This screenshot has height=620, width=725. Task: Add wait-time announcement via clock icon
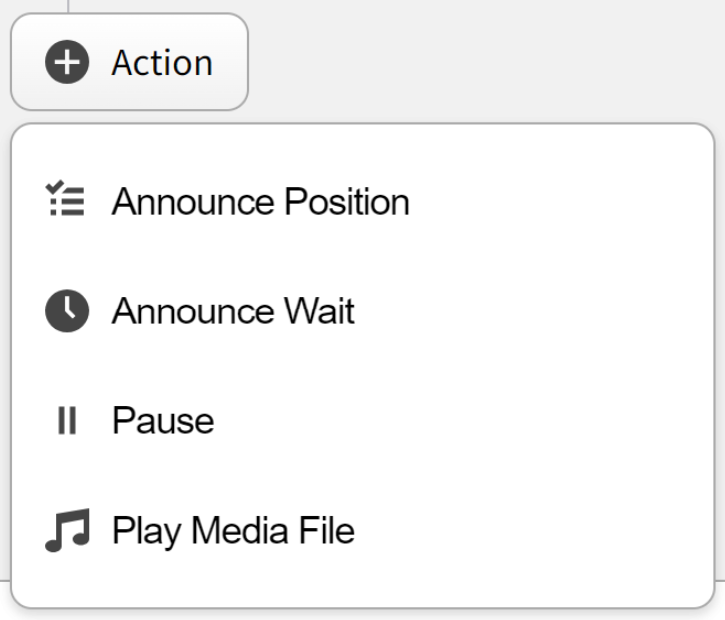coord(67,311)
